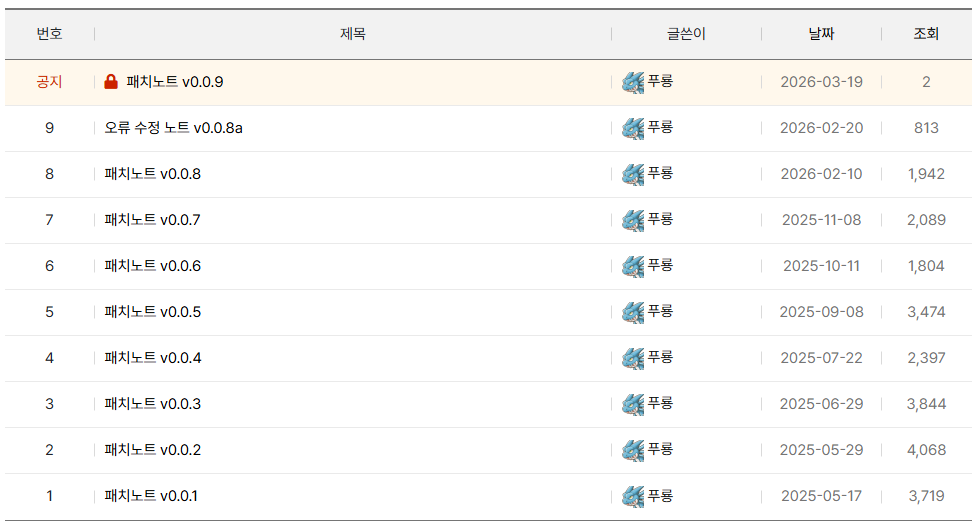This screenshot has width=979, height=531.
Task: Click the 글쓴이 column header
Action: [x=686, y=34]
